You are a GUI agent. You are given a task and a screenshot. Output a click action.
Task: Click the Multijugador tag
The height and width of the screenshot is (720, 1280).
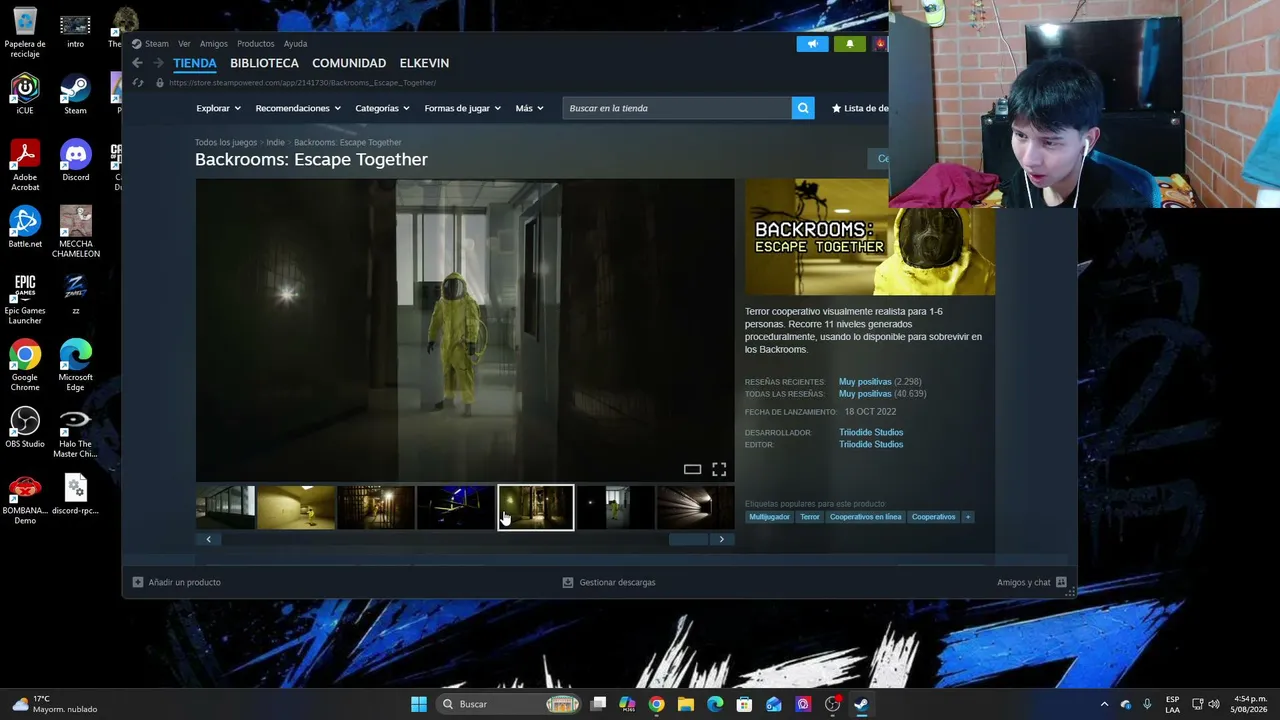769,517
